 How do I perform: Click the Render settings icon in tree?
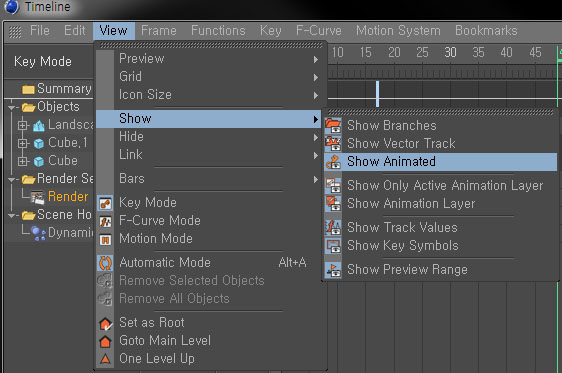click(x=38, y=197)
